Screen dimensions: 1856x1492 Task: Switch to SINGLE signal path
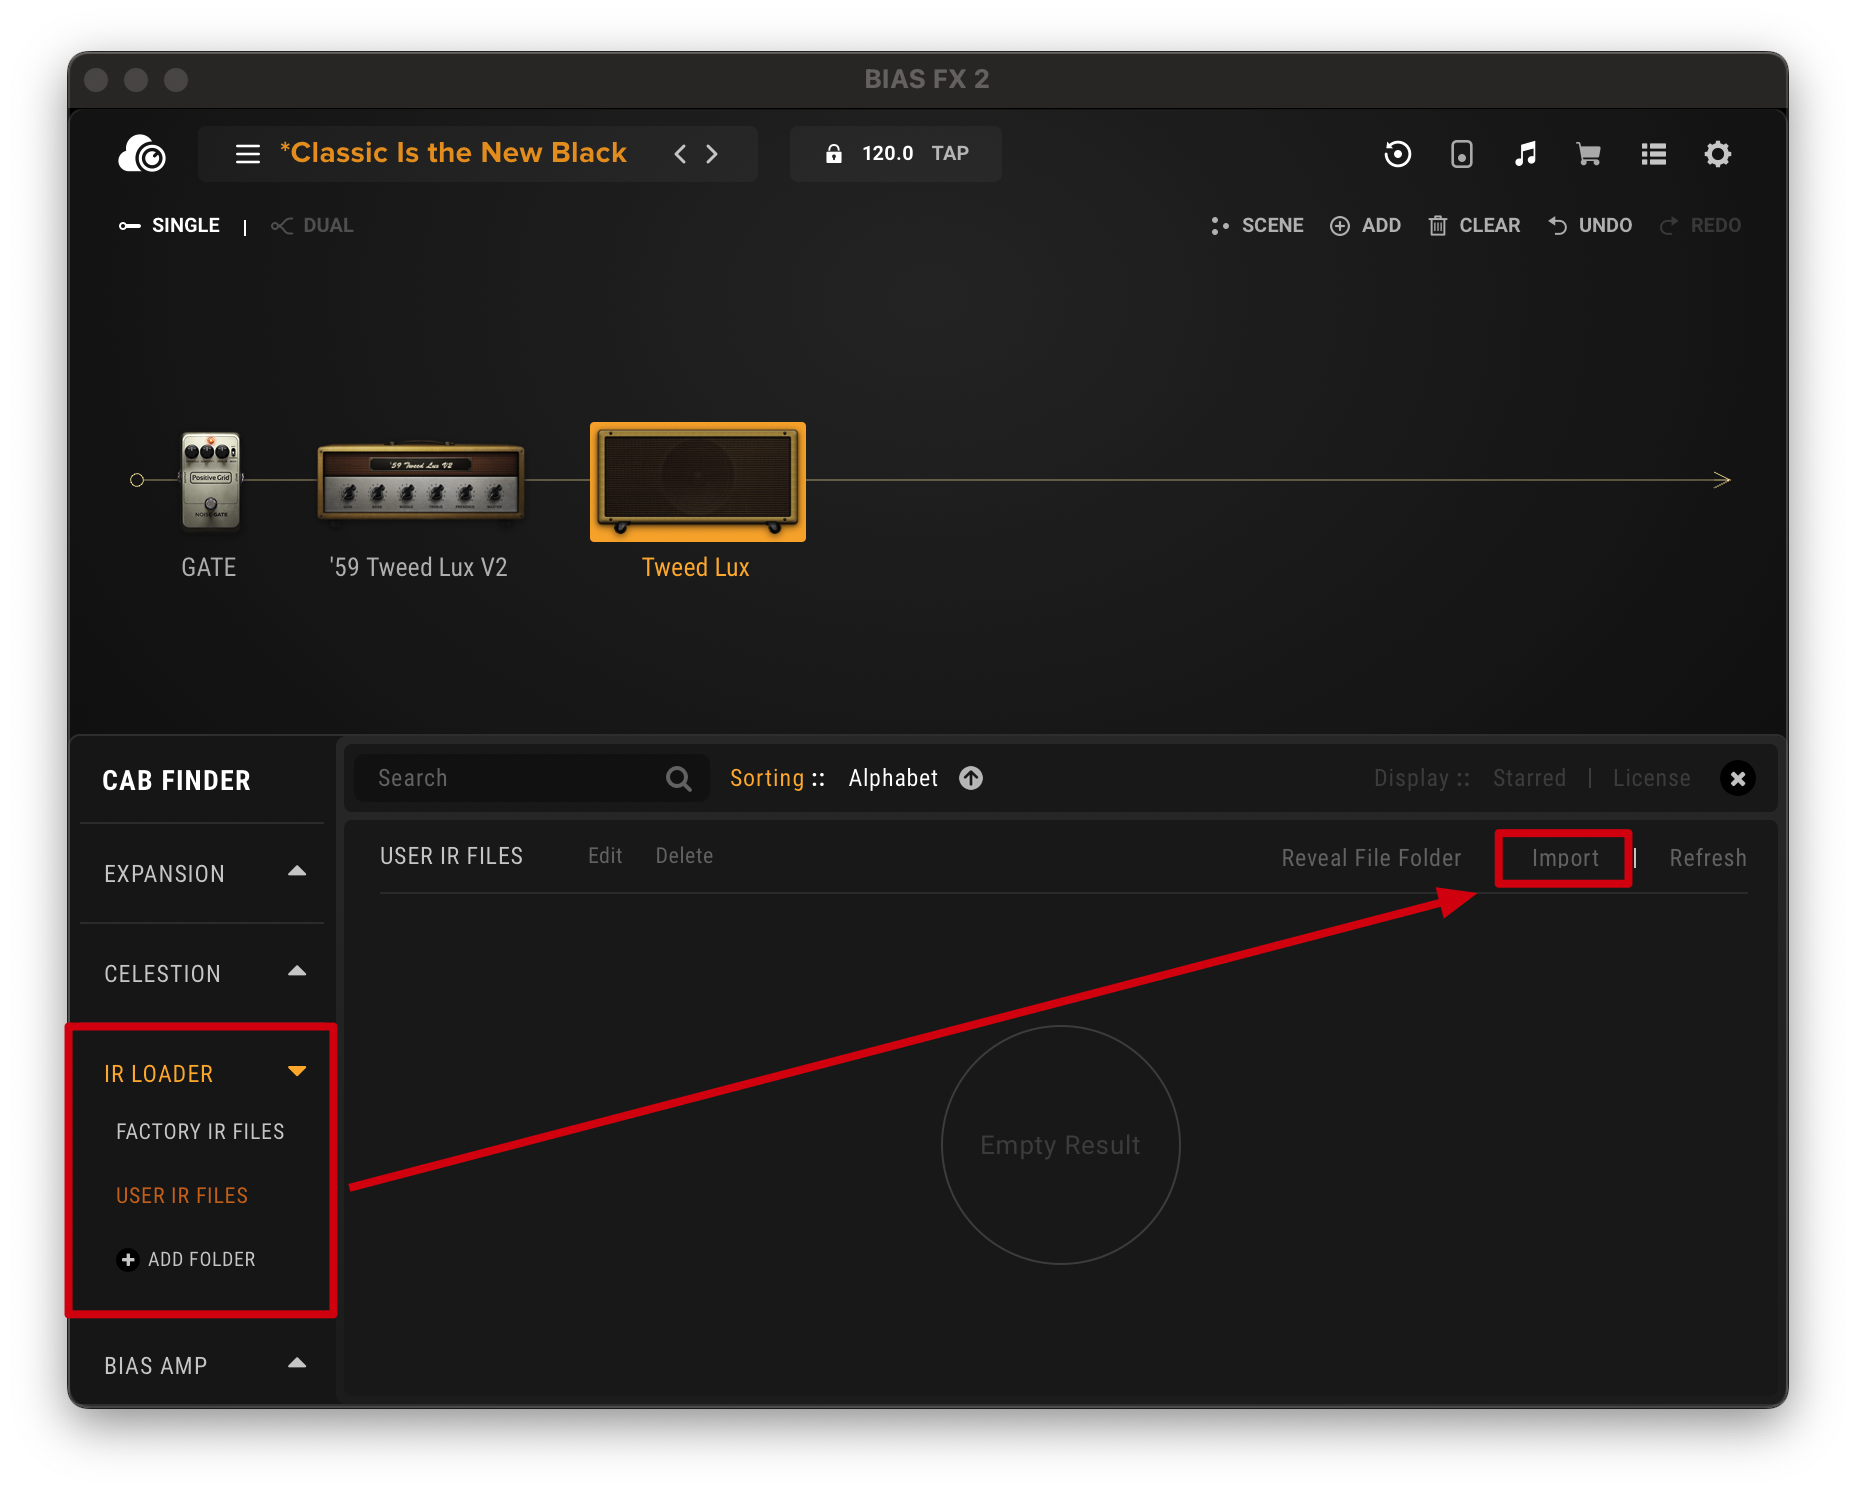pos(169,225)
